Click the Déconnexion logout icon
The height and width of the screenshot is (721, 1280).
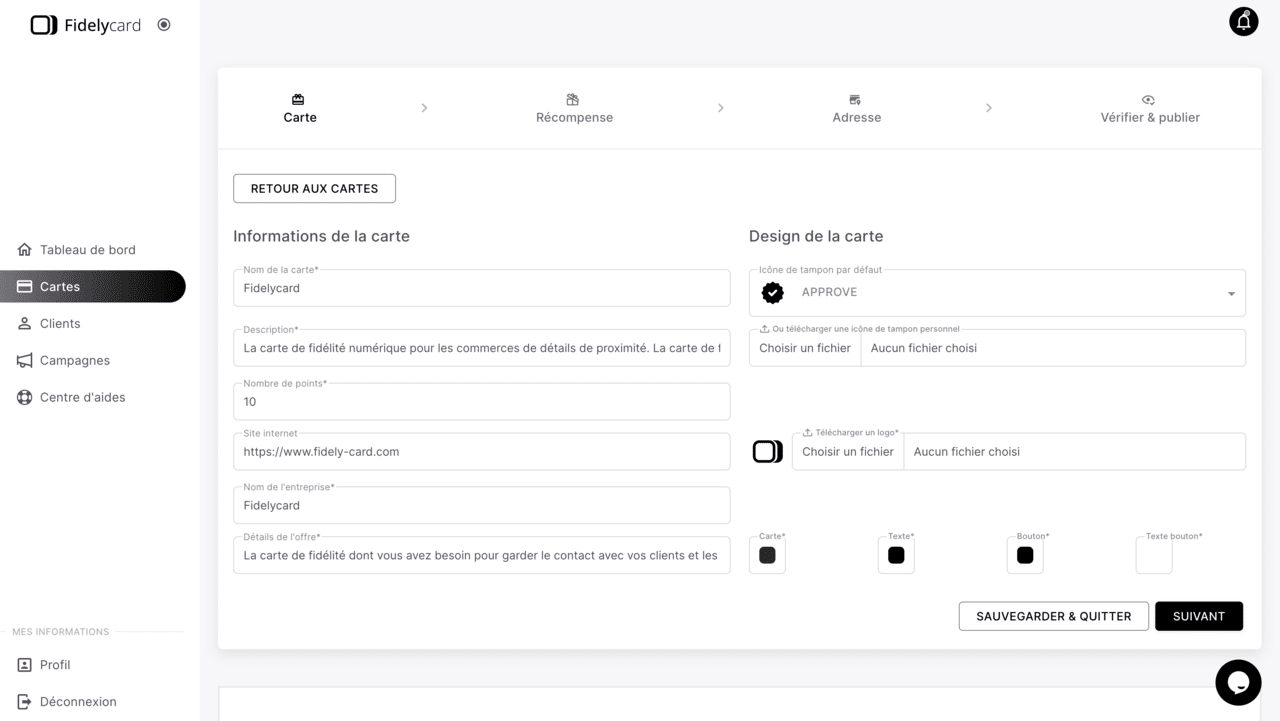coord(25,702)
